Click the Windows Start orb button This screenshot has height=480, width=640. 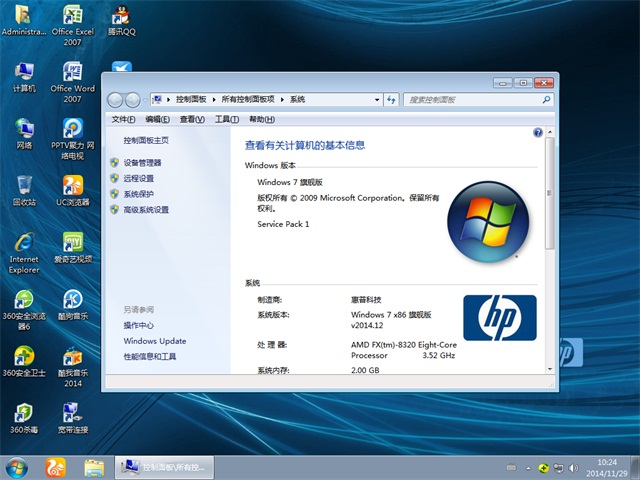(17, 467)
